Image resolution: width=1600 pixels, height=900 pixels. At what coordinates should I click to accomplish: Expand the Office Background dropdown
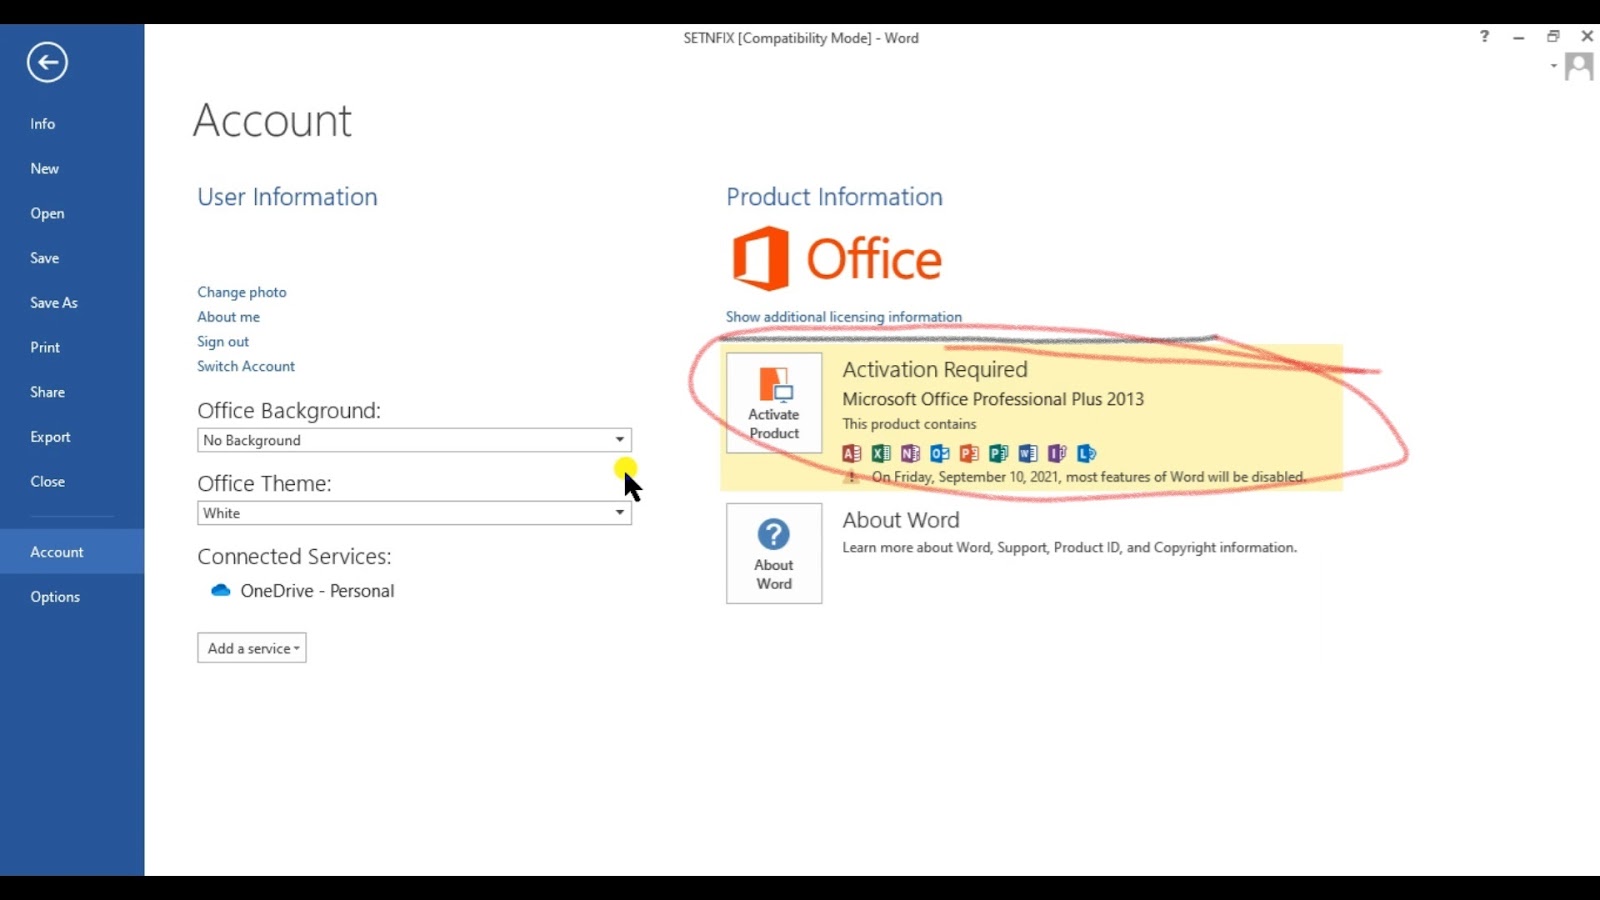coord(620,440)
